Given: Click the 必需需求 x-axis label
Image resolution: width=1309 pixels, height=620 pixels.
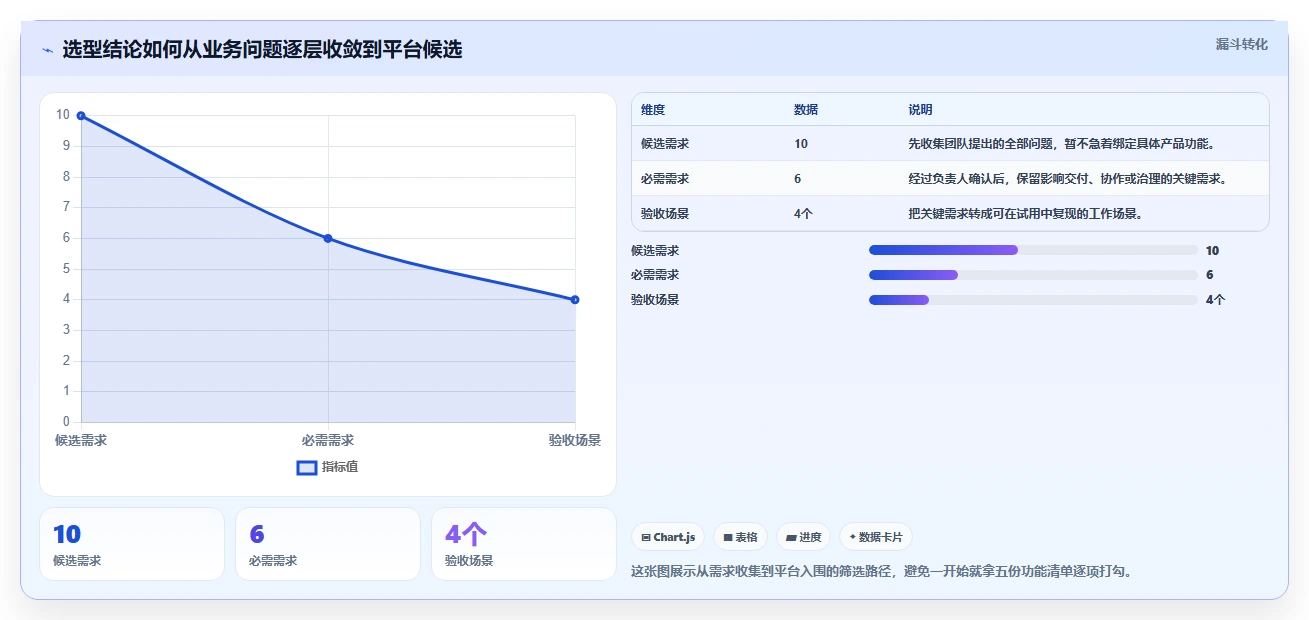Looking at the screenshot, I should [328, 440].
